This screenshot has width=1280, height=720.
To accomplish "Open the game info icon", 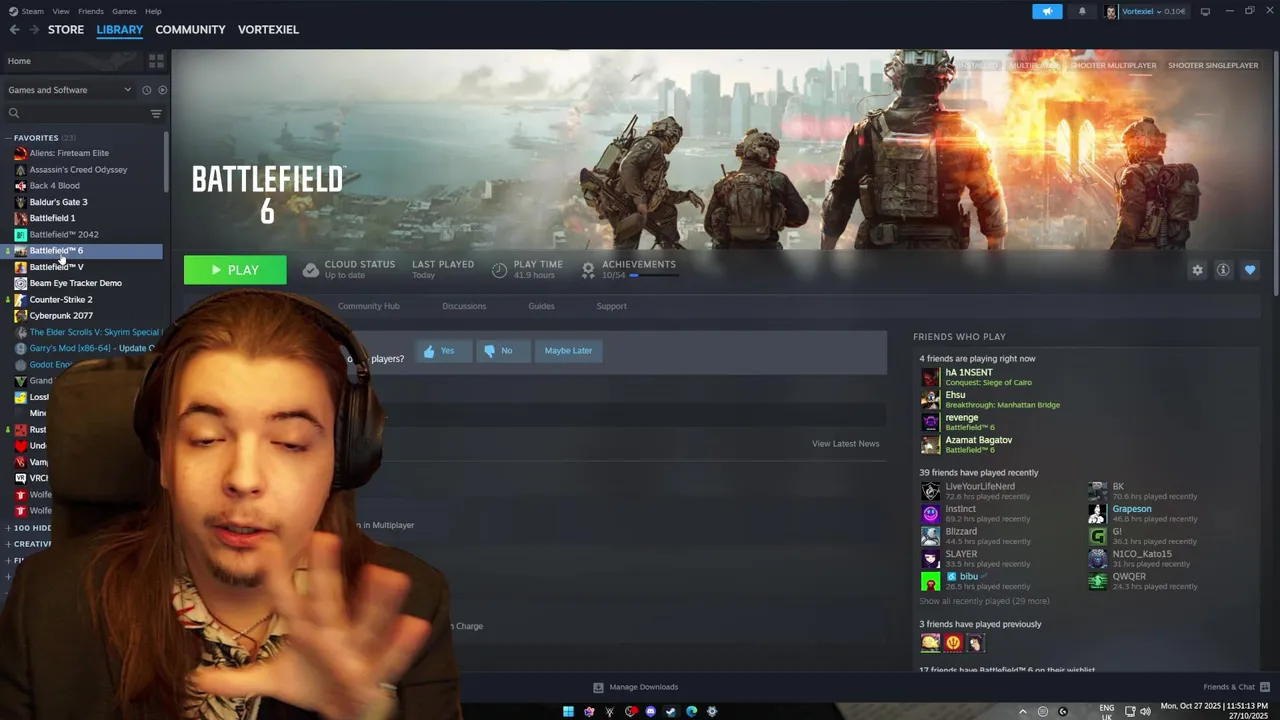I will click(x=1223, y=270).
